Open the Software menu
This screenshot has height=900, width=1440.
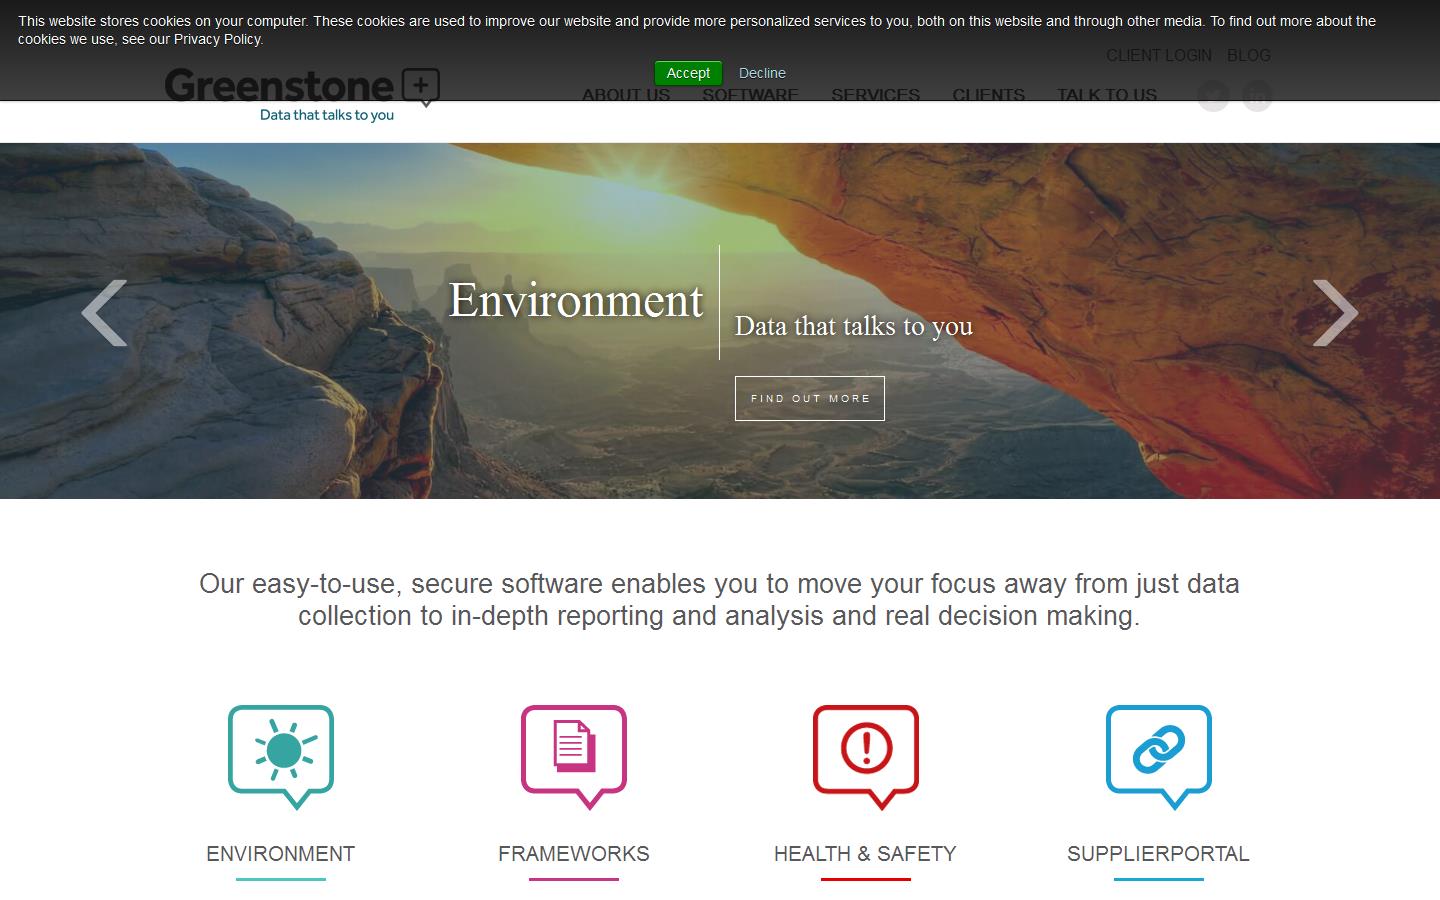click(x=750, y=95)
